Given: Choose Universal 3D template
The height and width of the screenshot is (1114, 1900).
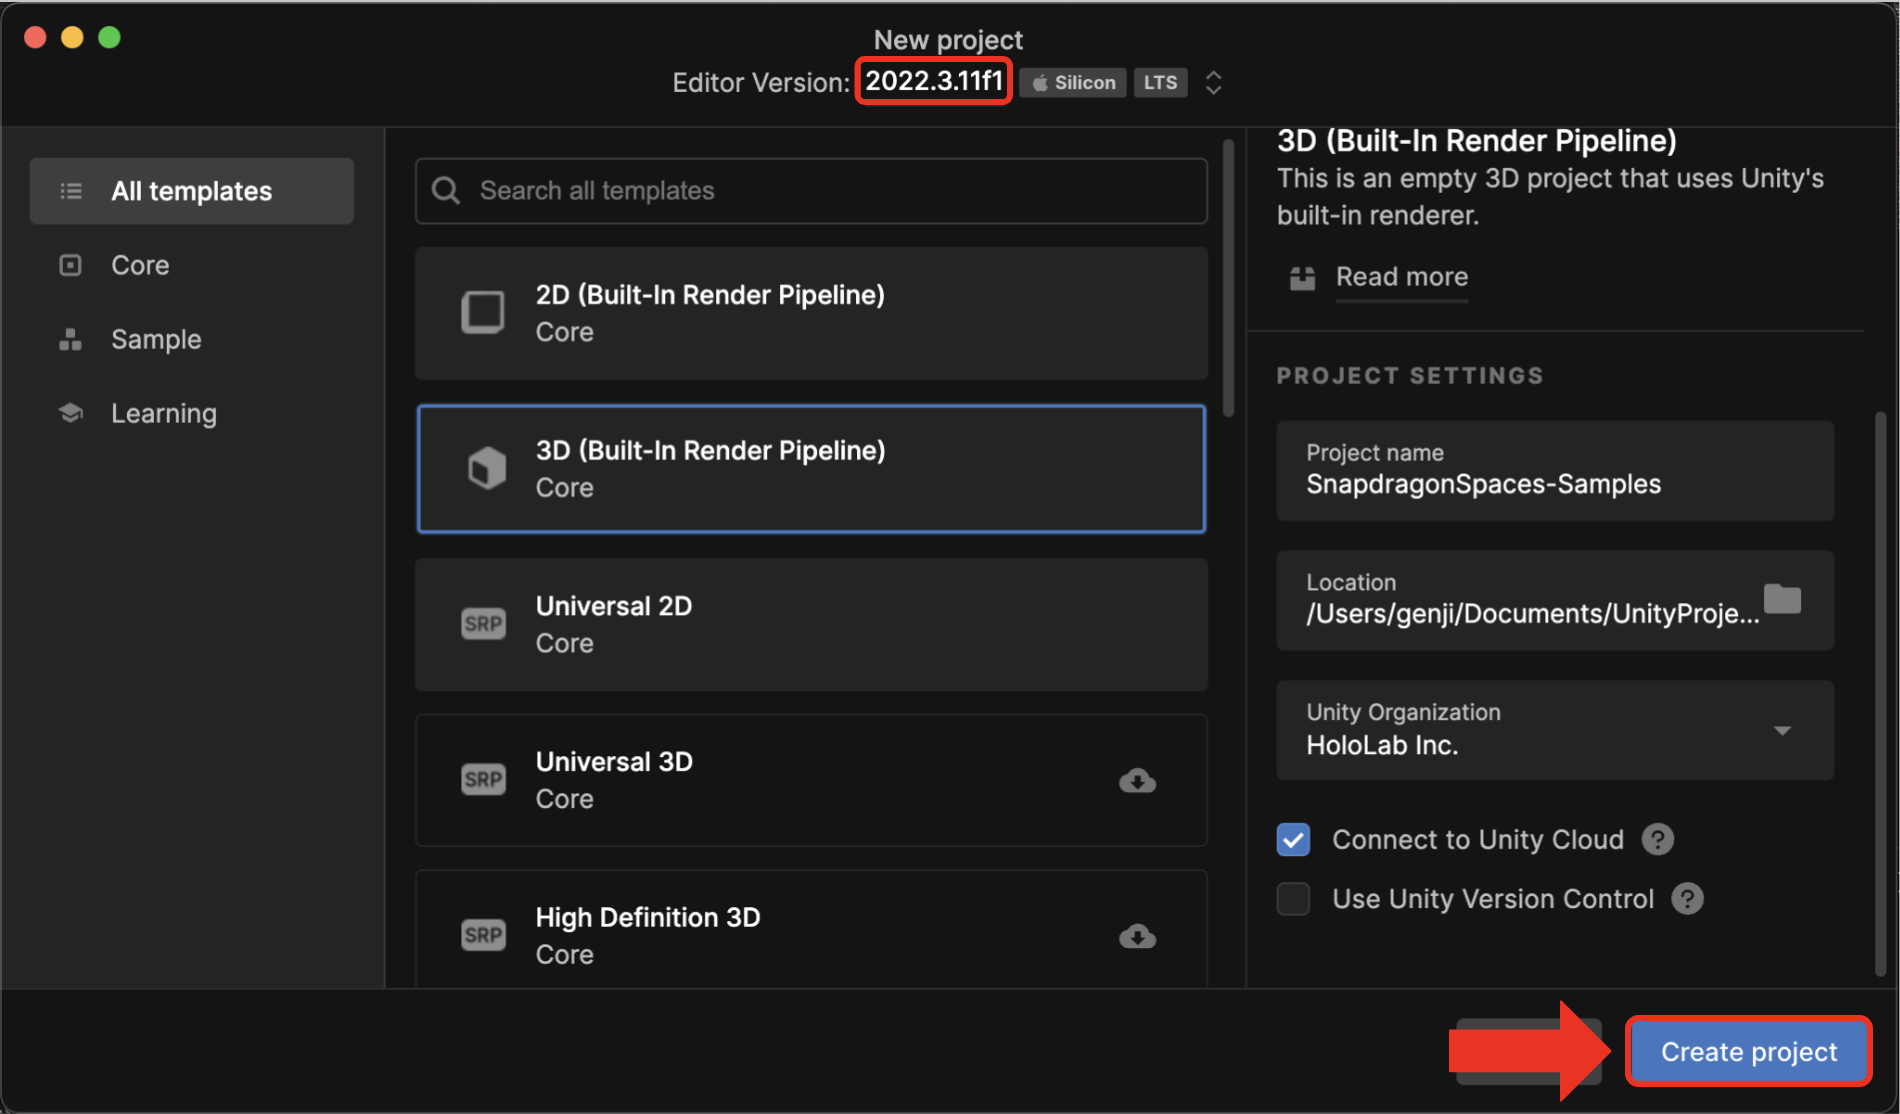Looking at the screenshot, I should click(811, 780).
